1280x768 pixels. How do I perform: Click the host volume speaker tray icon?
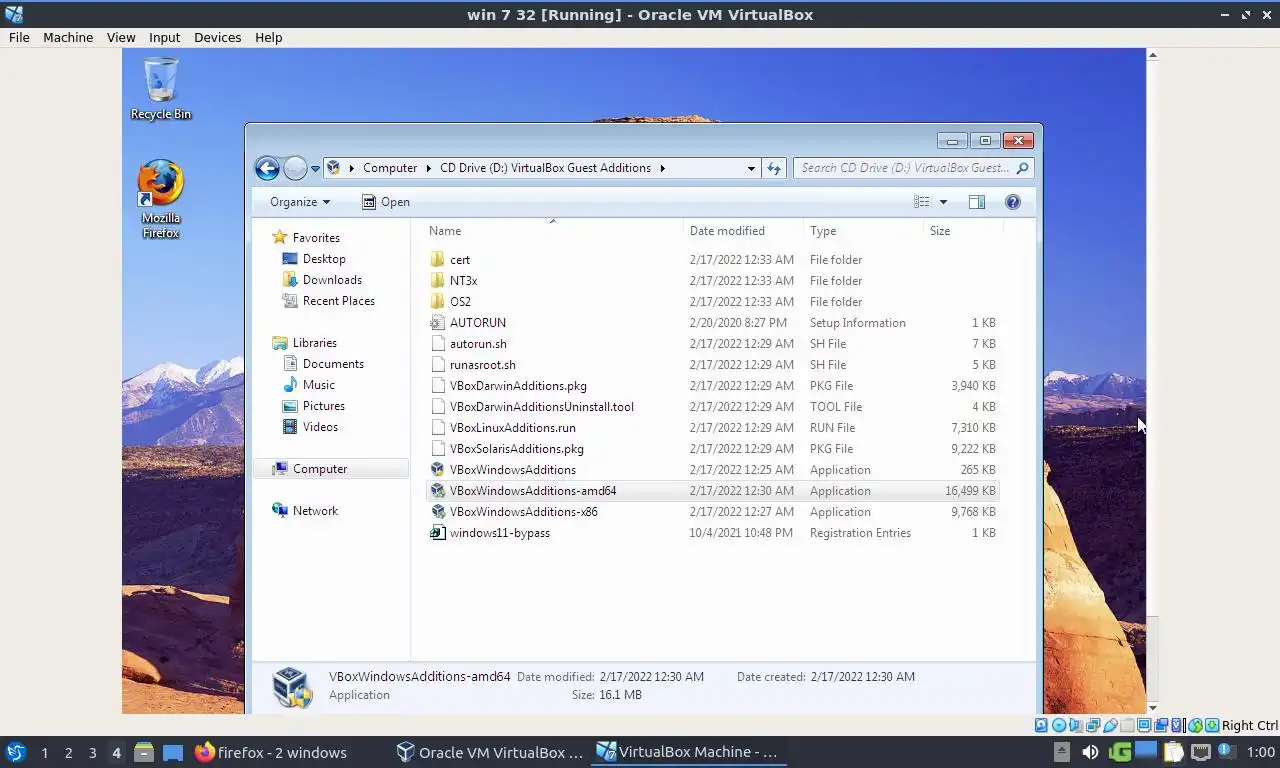click(x=1090, y=752)
